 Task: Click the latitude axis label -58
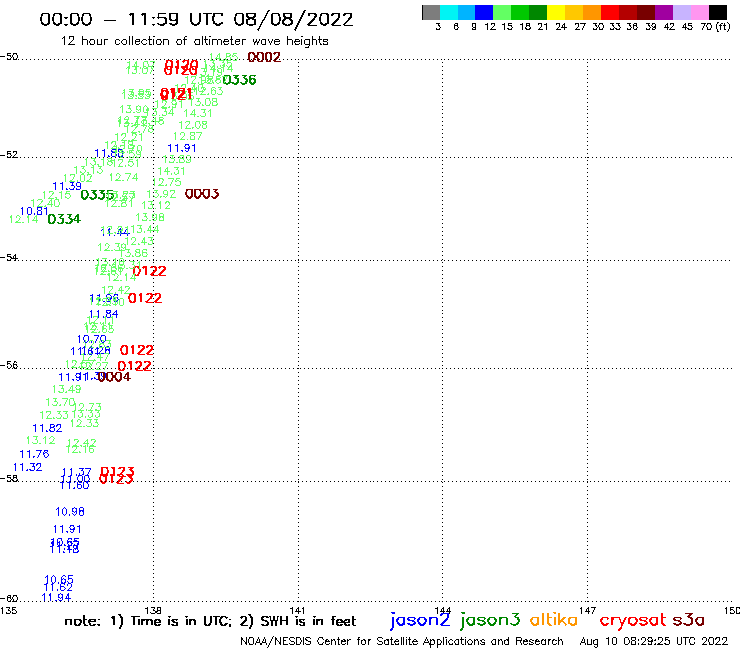(x=9, y=478)
